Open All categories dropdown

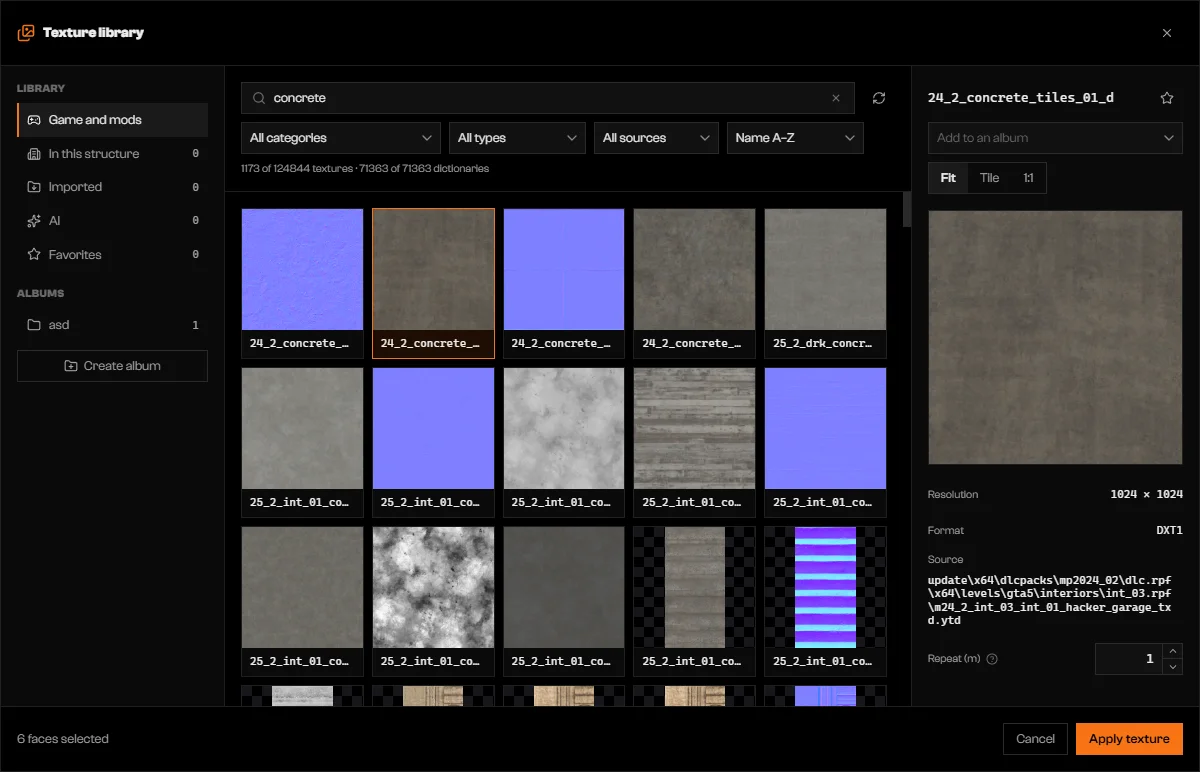pos(341,138)
